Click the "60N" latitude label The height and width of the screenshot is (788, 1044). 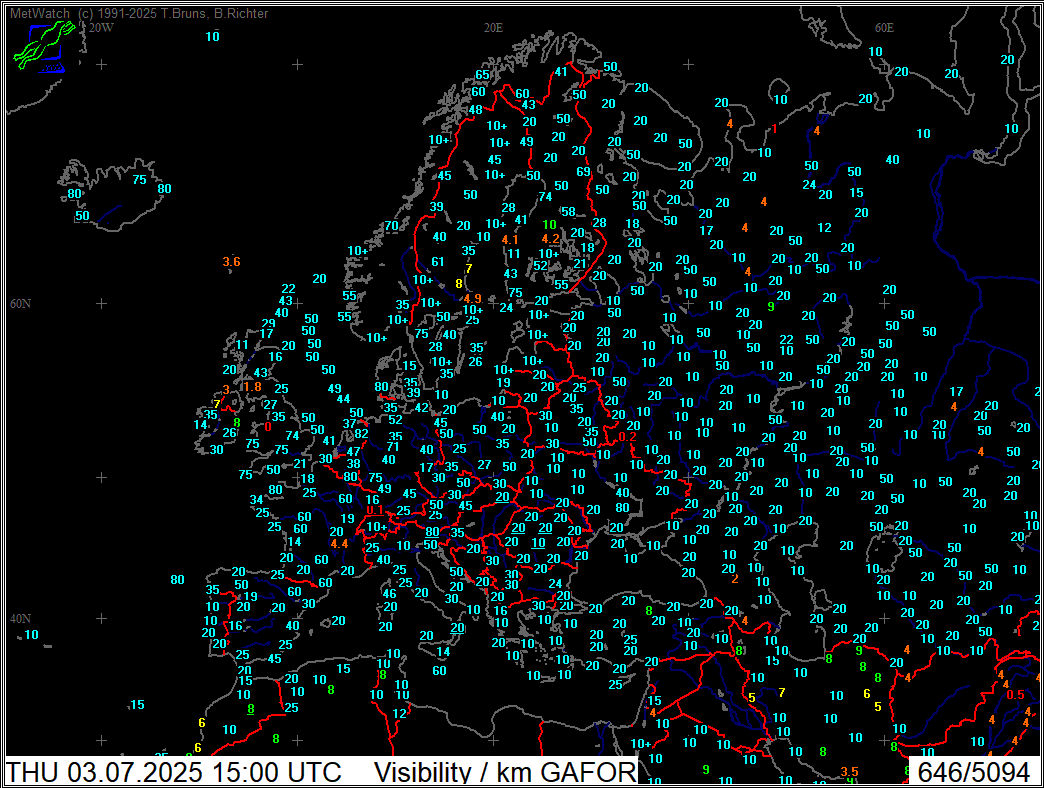[20, 303]
